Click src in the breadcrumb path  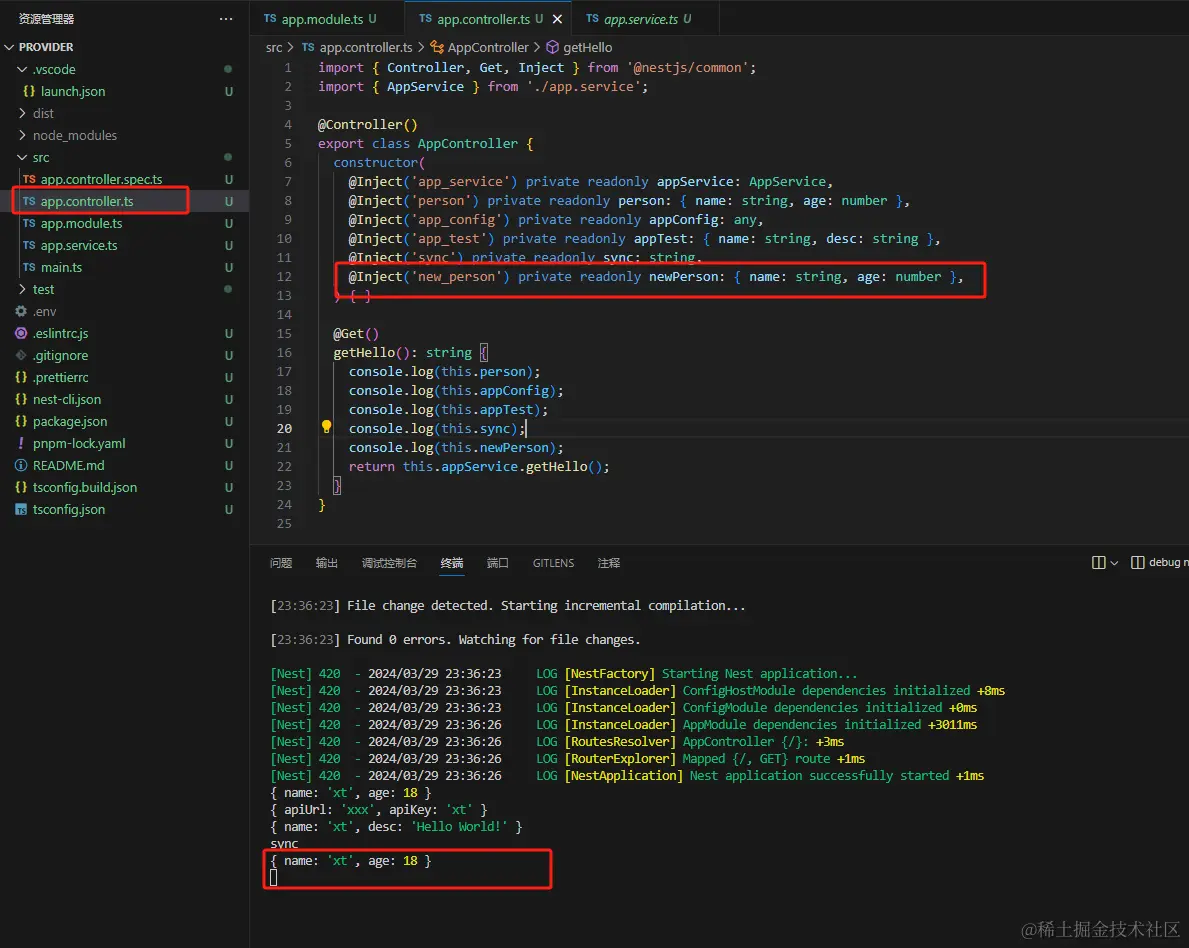[274, 47]
